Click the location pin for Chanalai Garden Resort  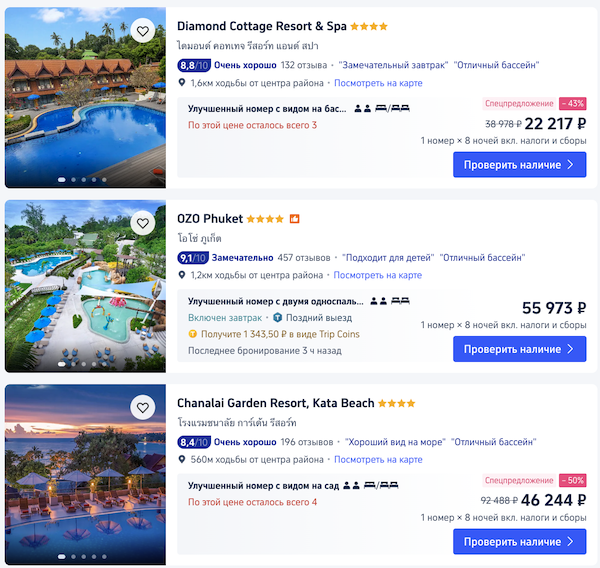pyautogui.click(x=181, y=459)
